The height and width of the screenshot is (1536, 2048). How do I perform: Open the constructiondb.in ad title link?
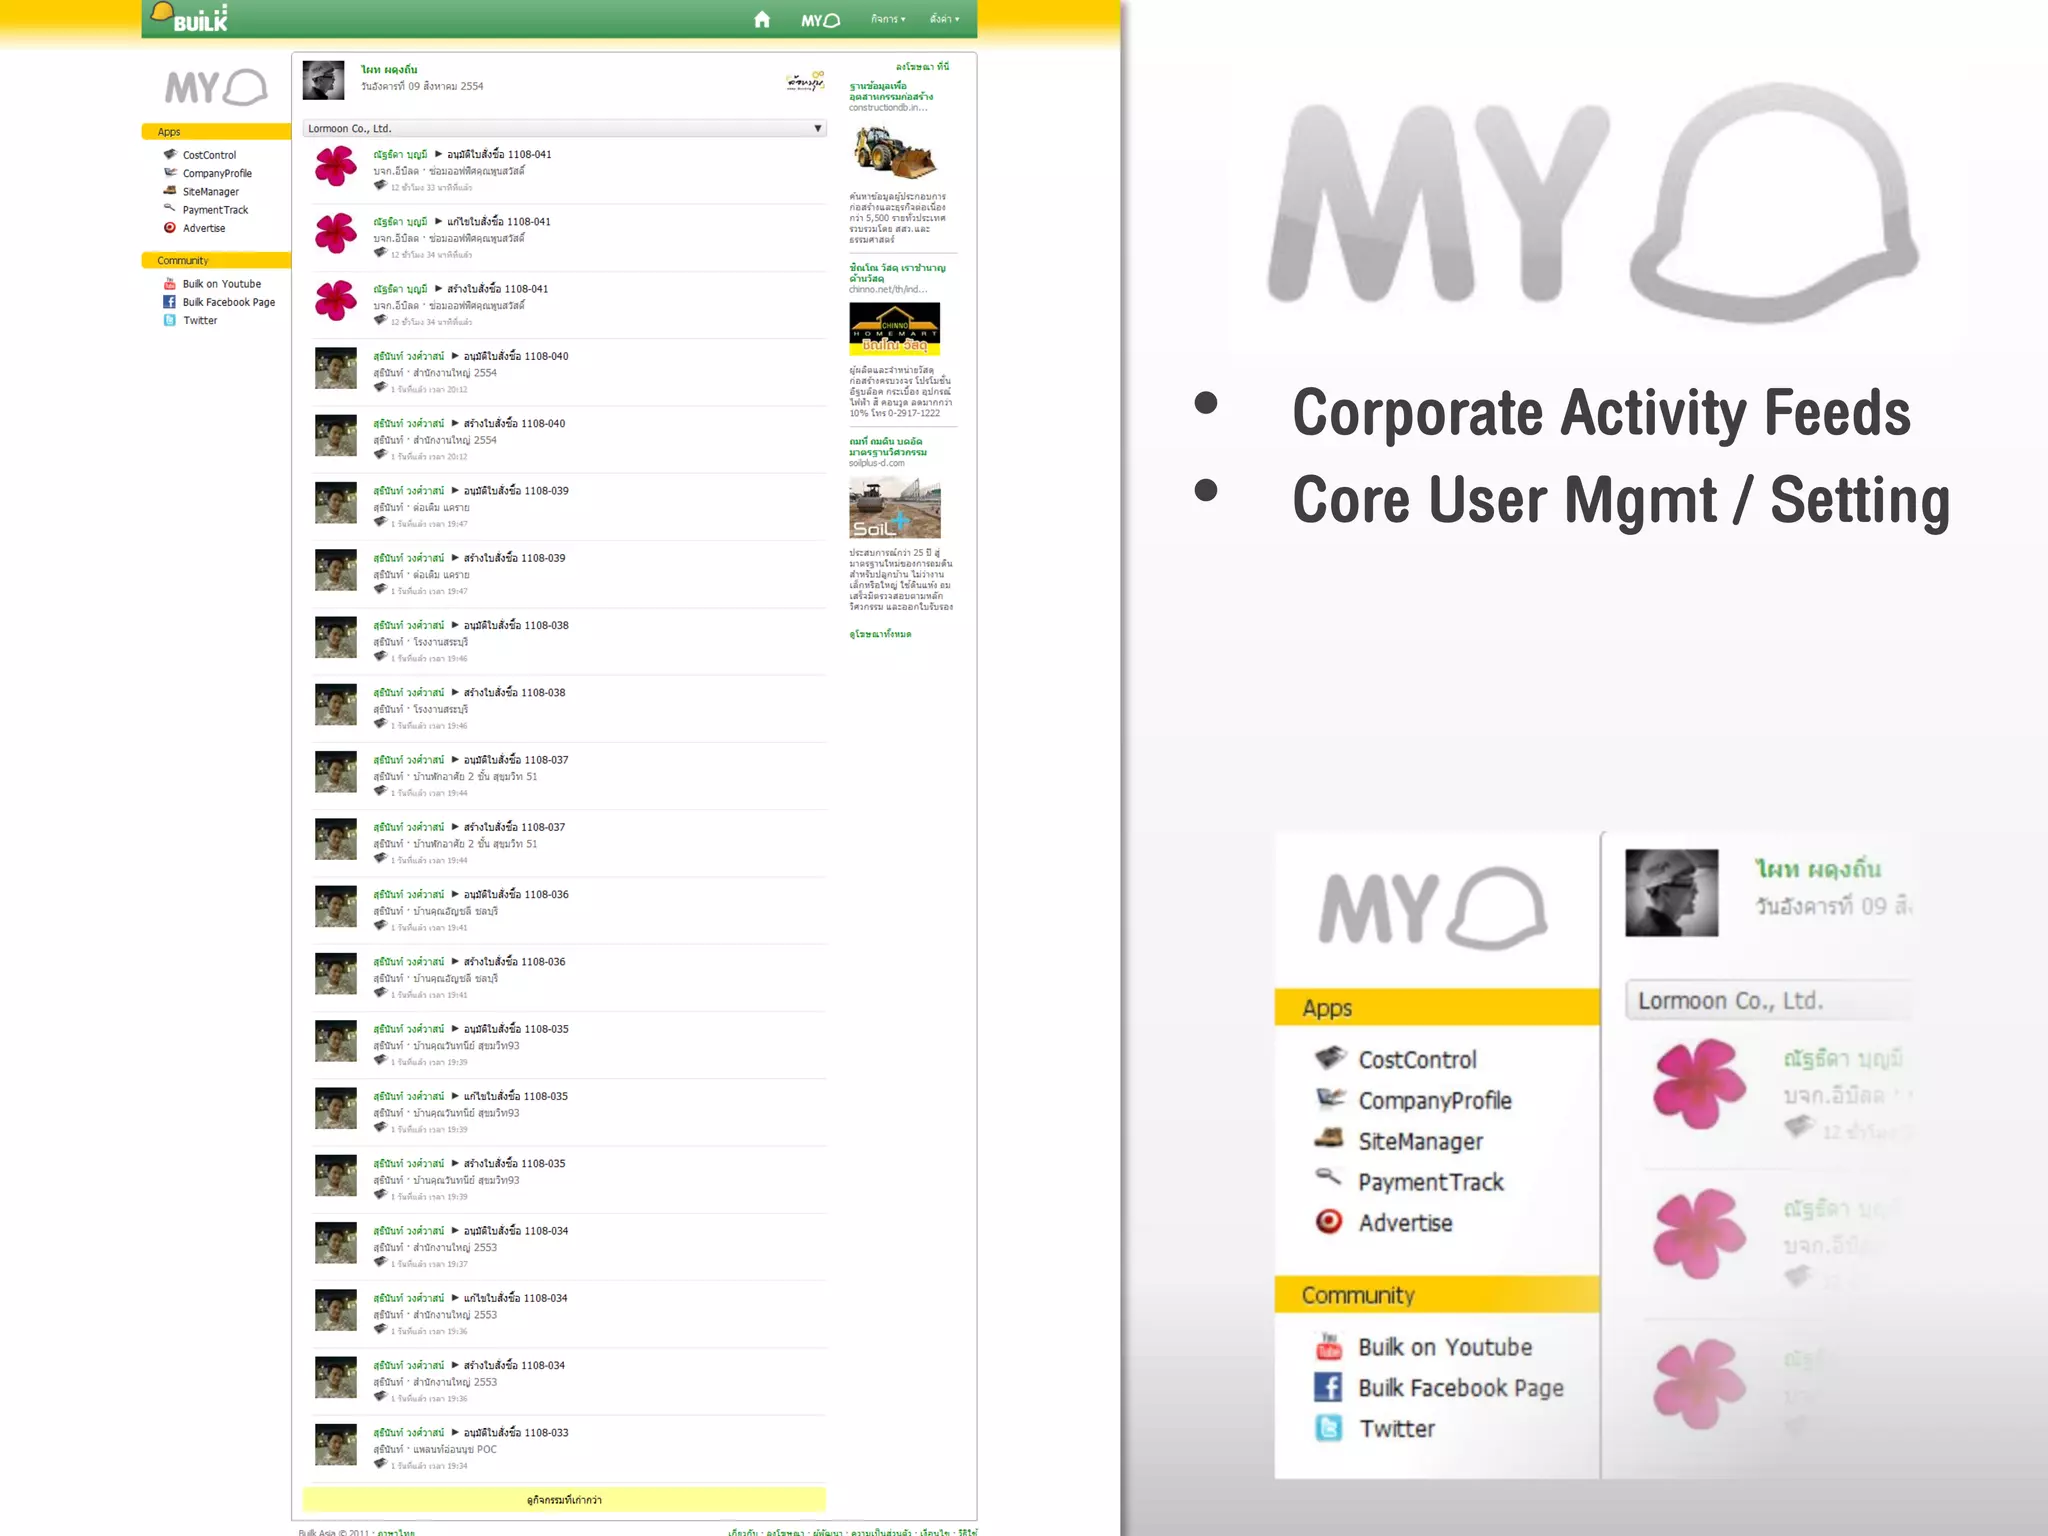pos(891,91)
